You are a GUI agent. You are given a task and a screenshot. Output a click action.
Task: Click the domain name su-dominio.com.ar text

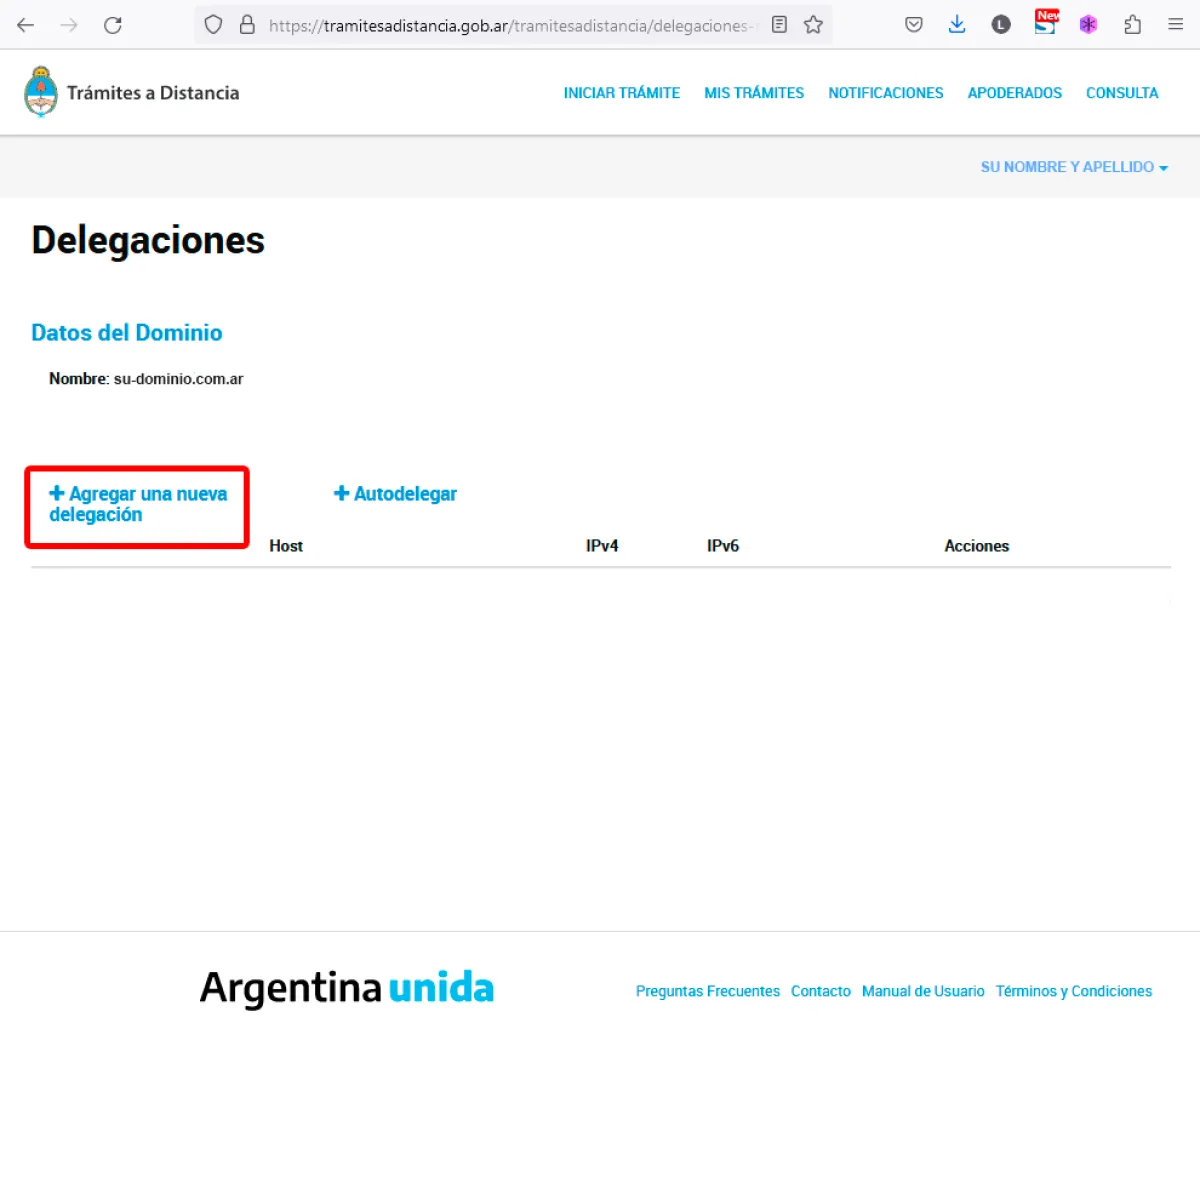pyautogui.click(x=178, y=379)
